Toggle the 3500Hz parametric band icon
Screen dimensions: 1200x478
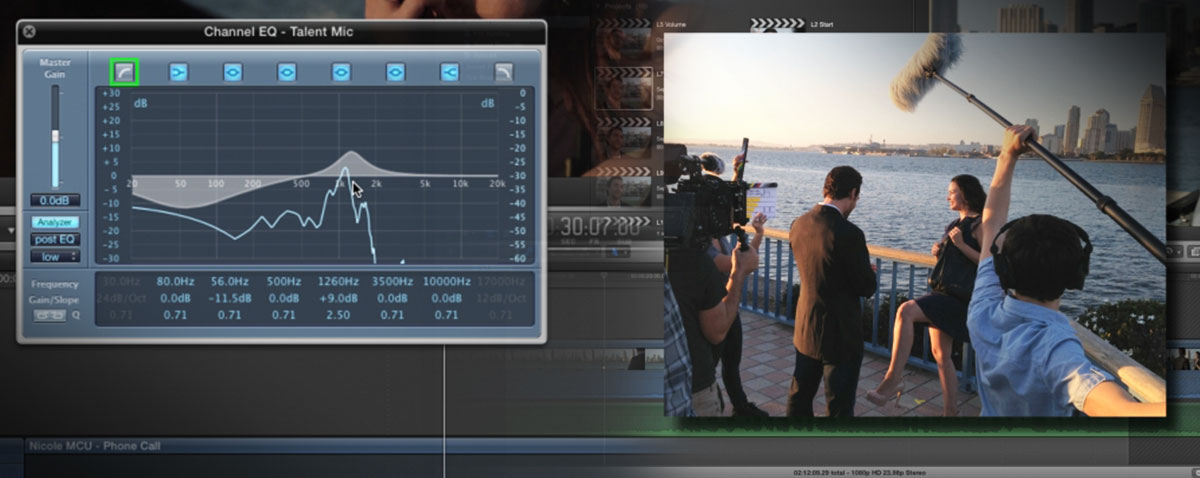395,72
